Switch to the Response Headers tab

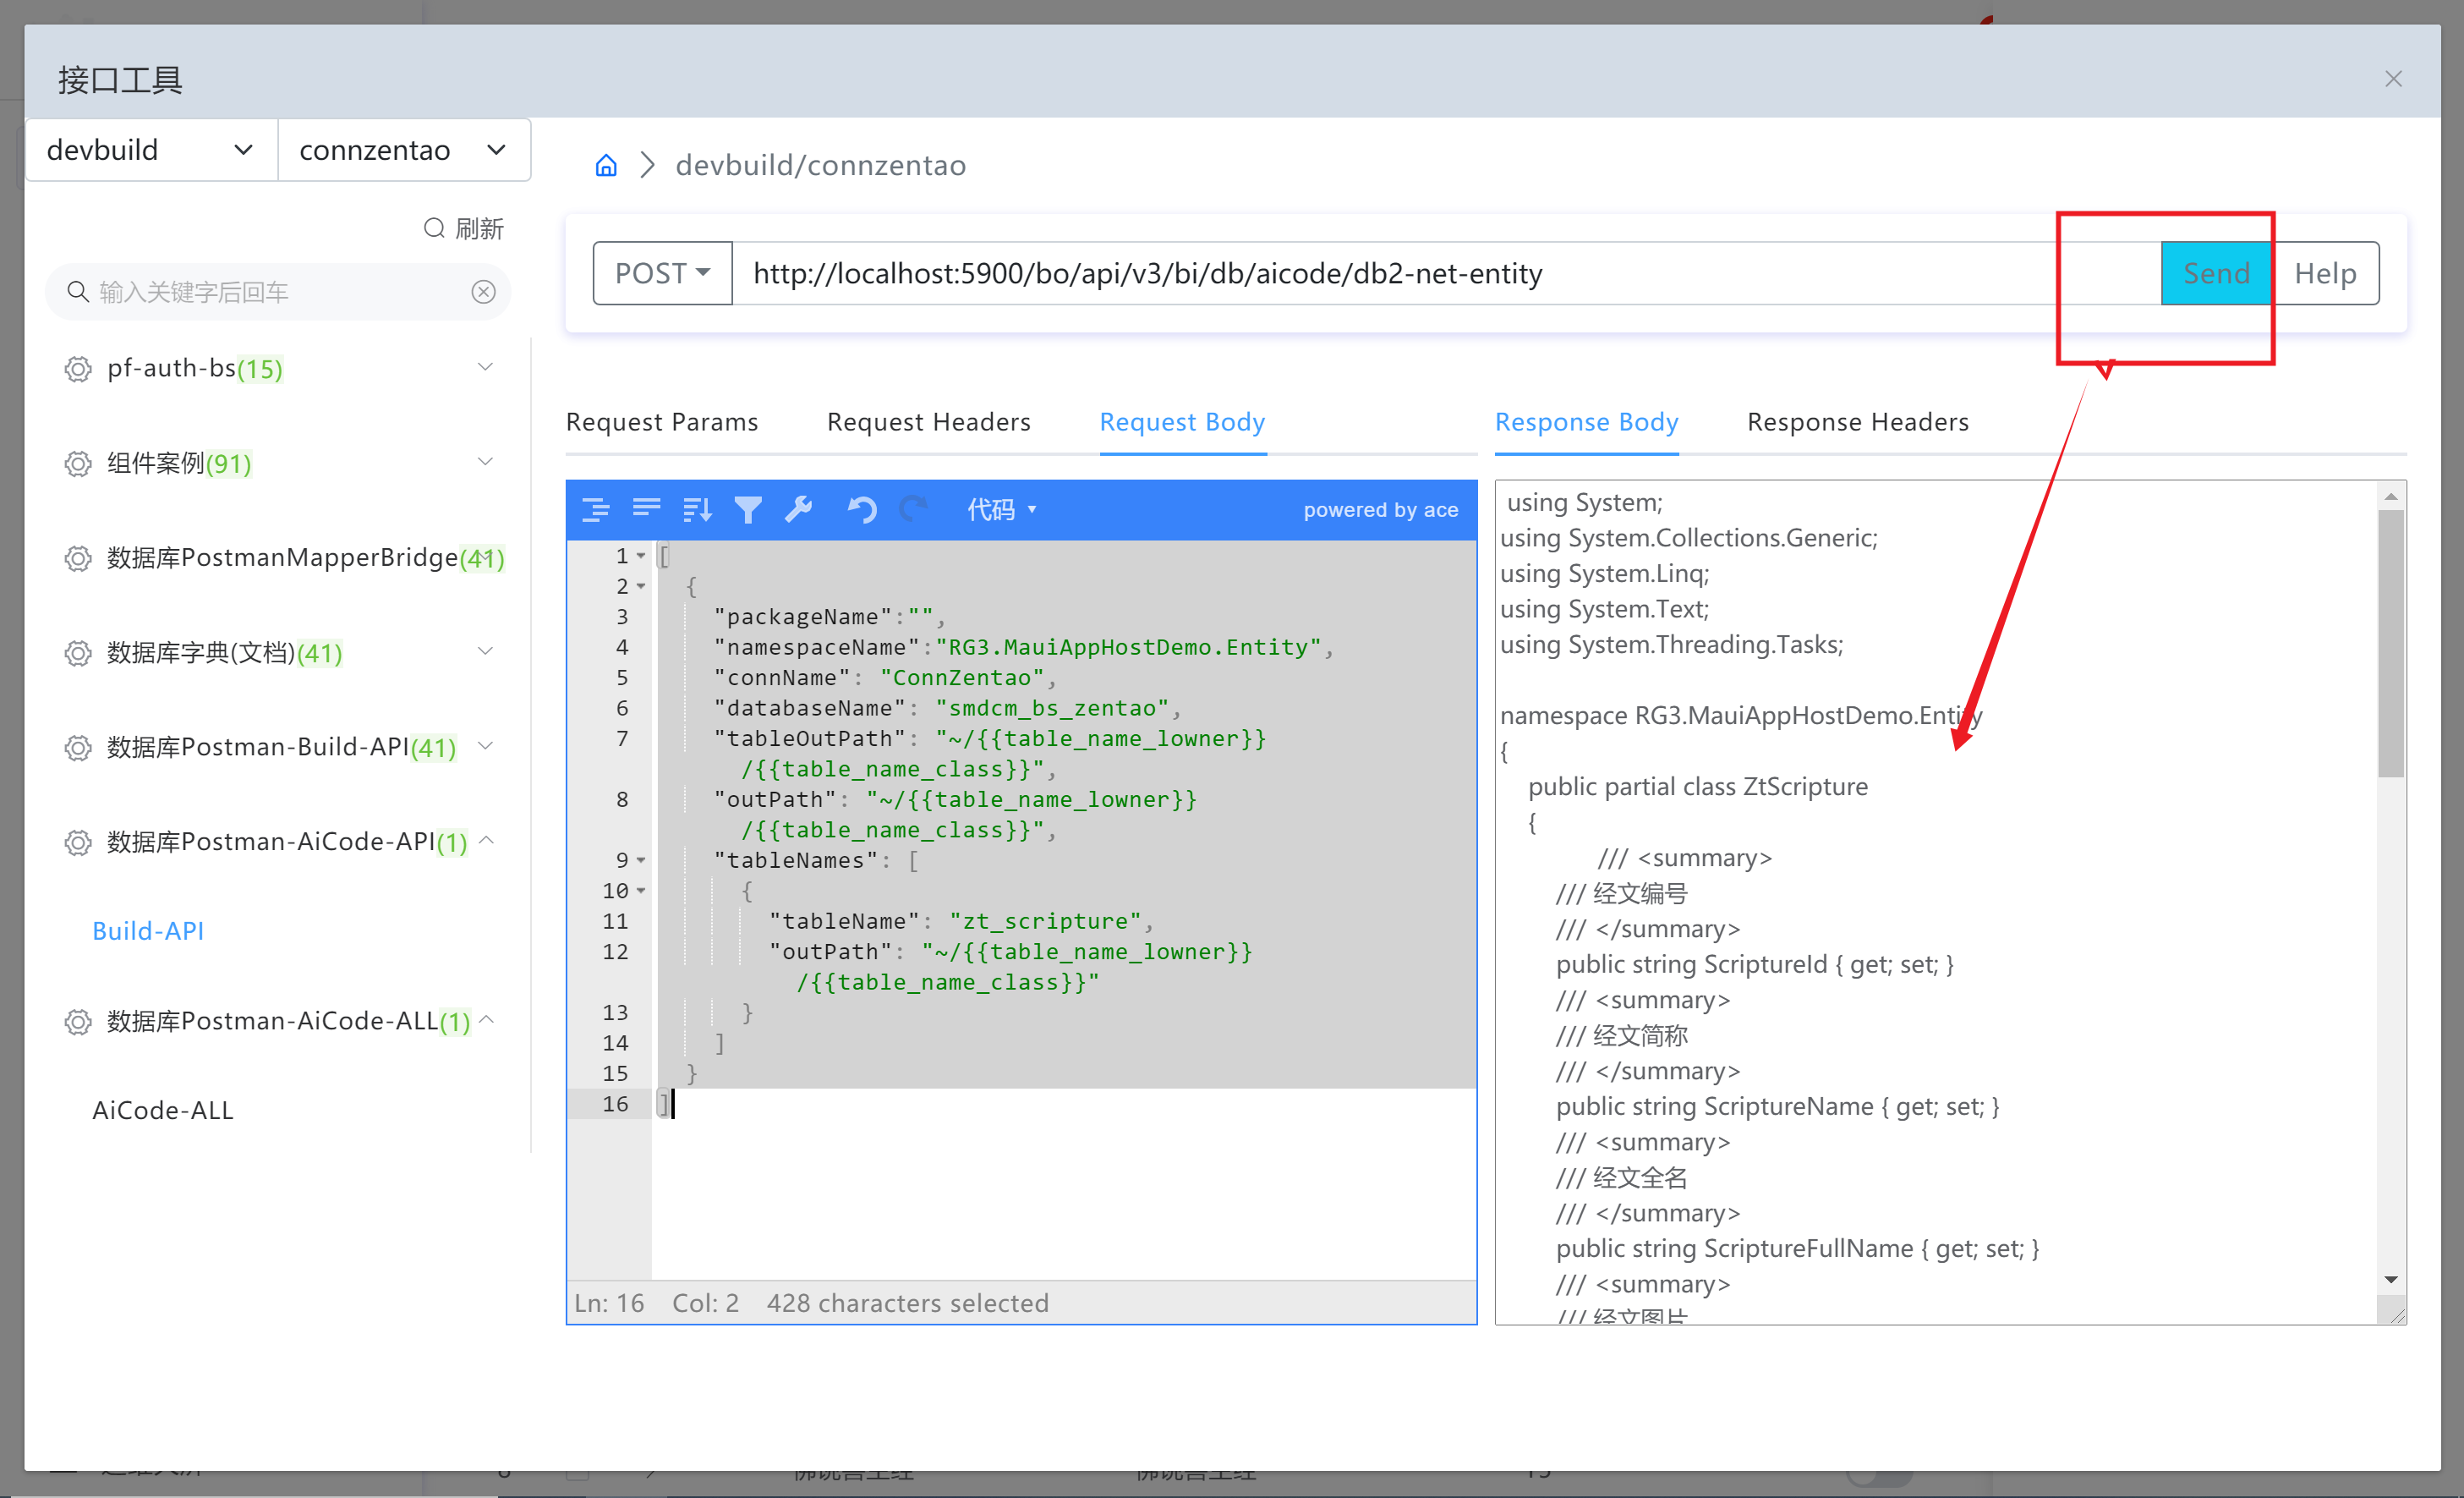tap(1858, 422)
